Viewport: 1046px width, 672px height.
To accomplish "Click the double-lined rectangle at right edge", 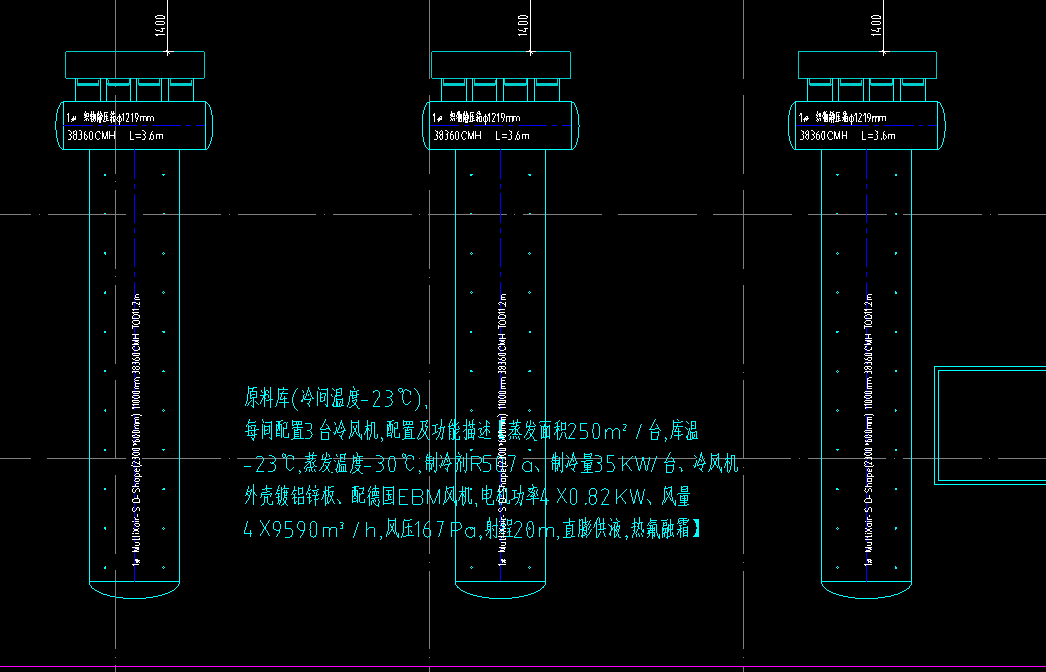I will tap(990, 426).
